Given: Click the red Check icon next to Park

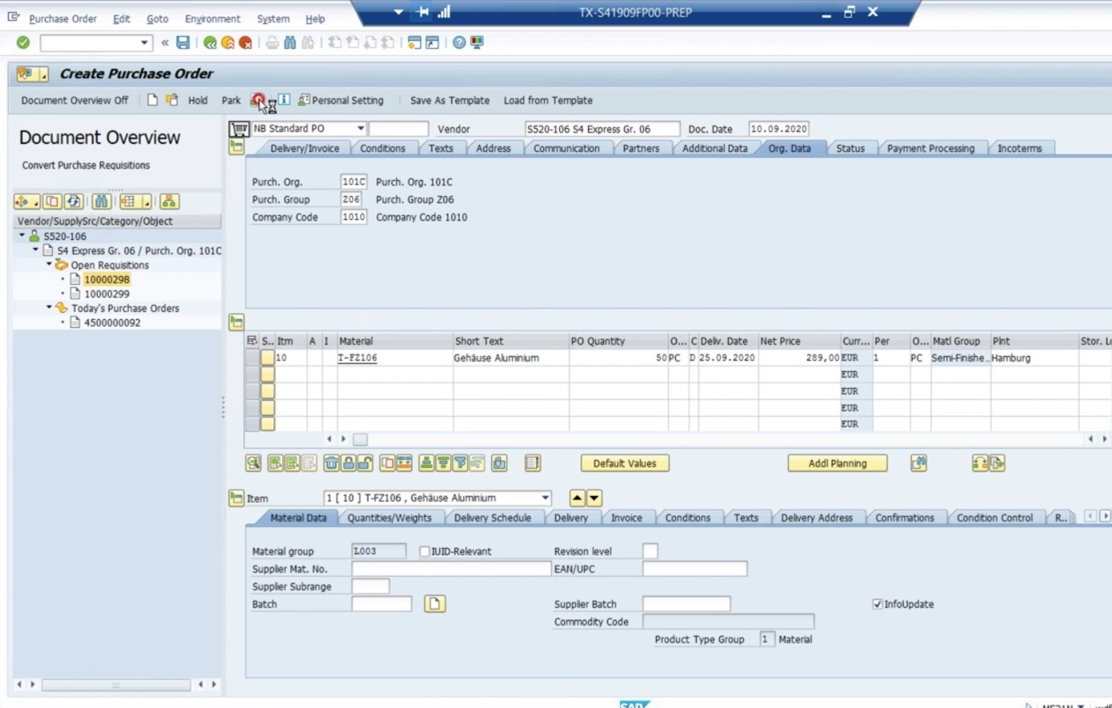Looking at the screenshot, I should coord(258,100).
